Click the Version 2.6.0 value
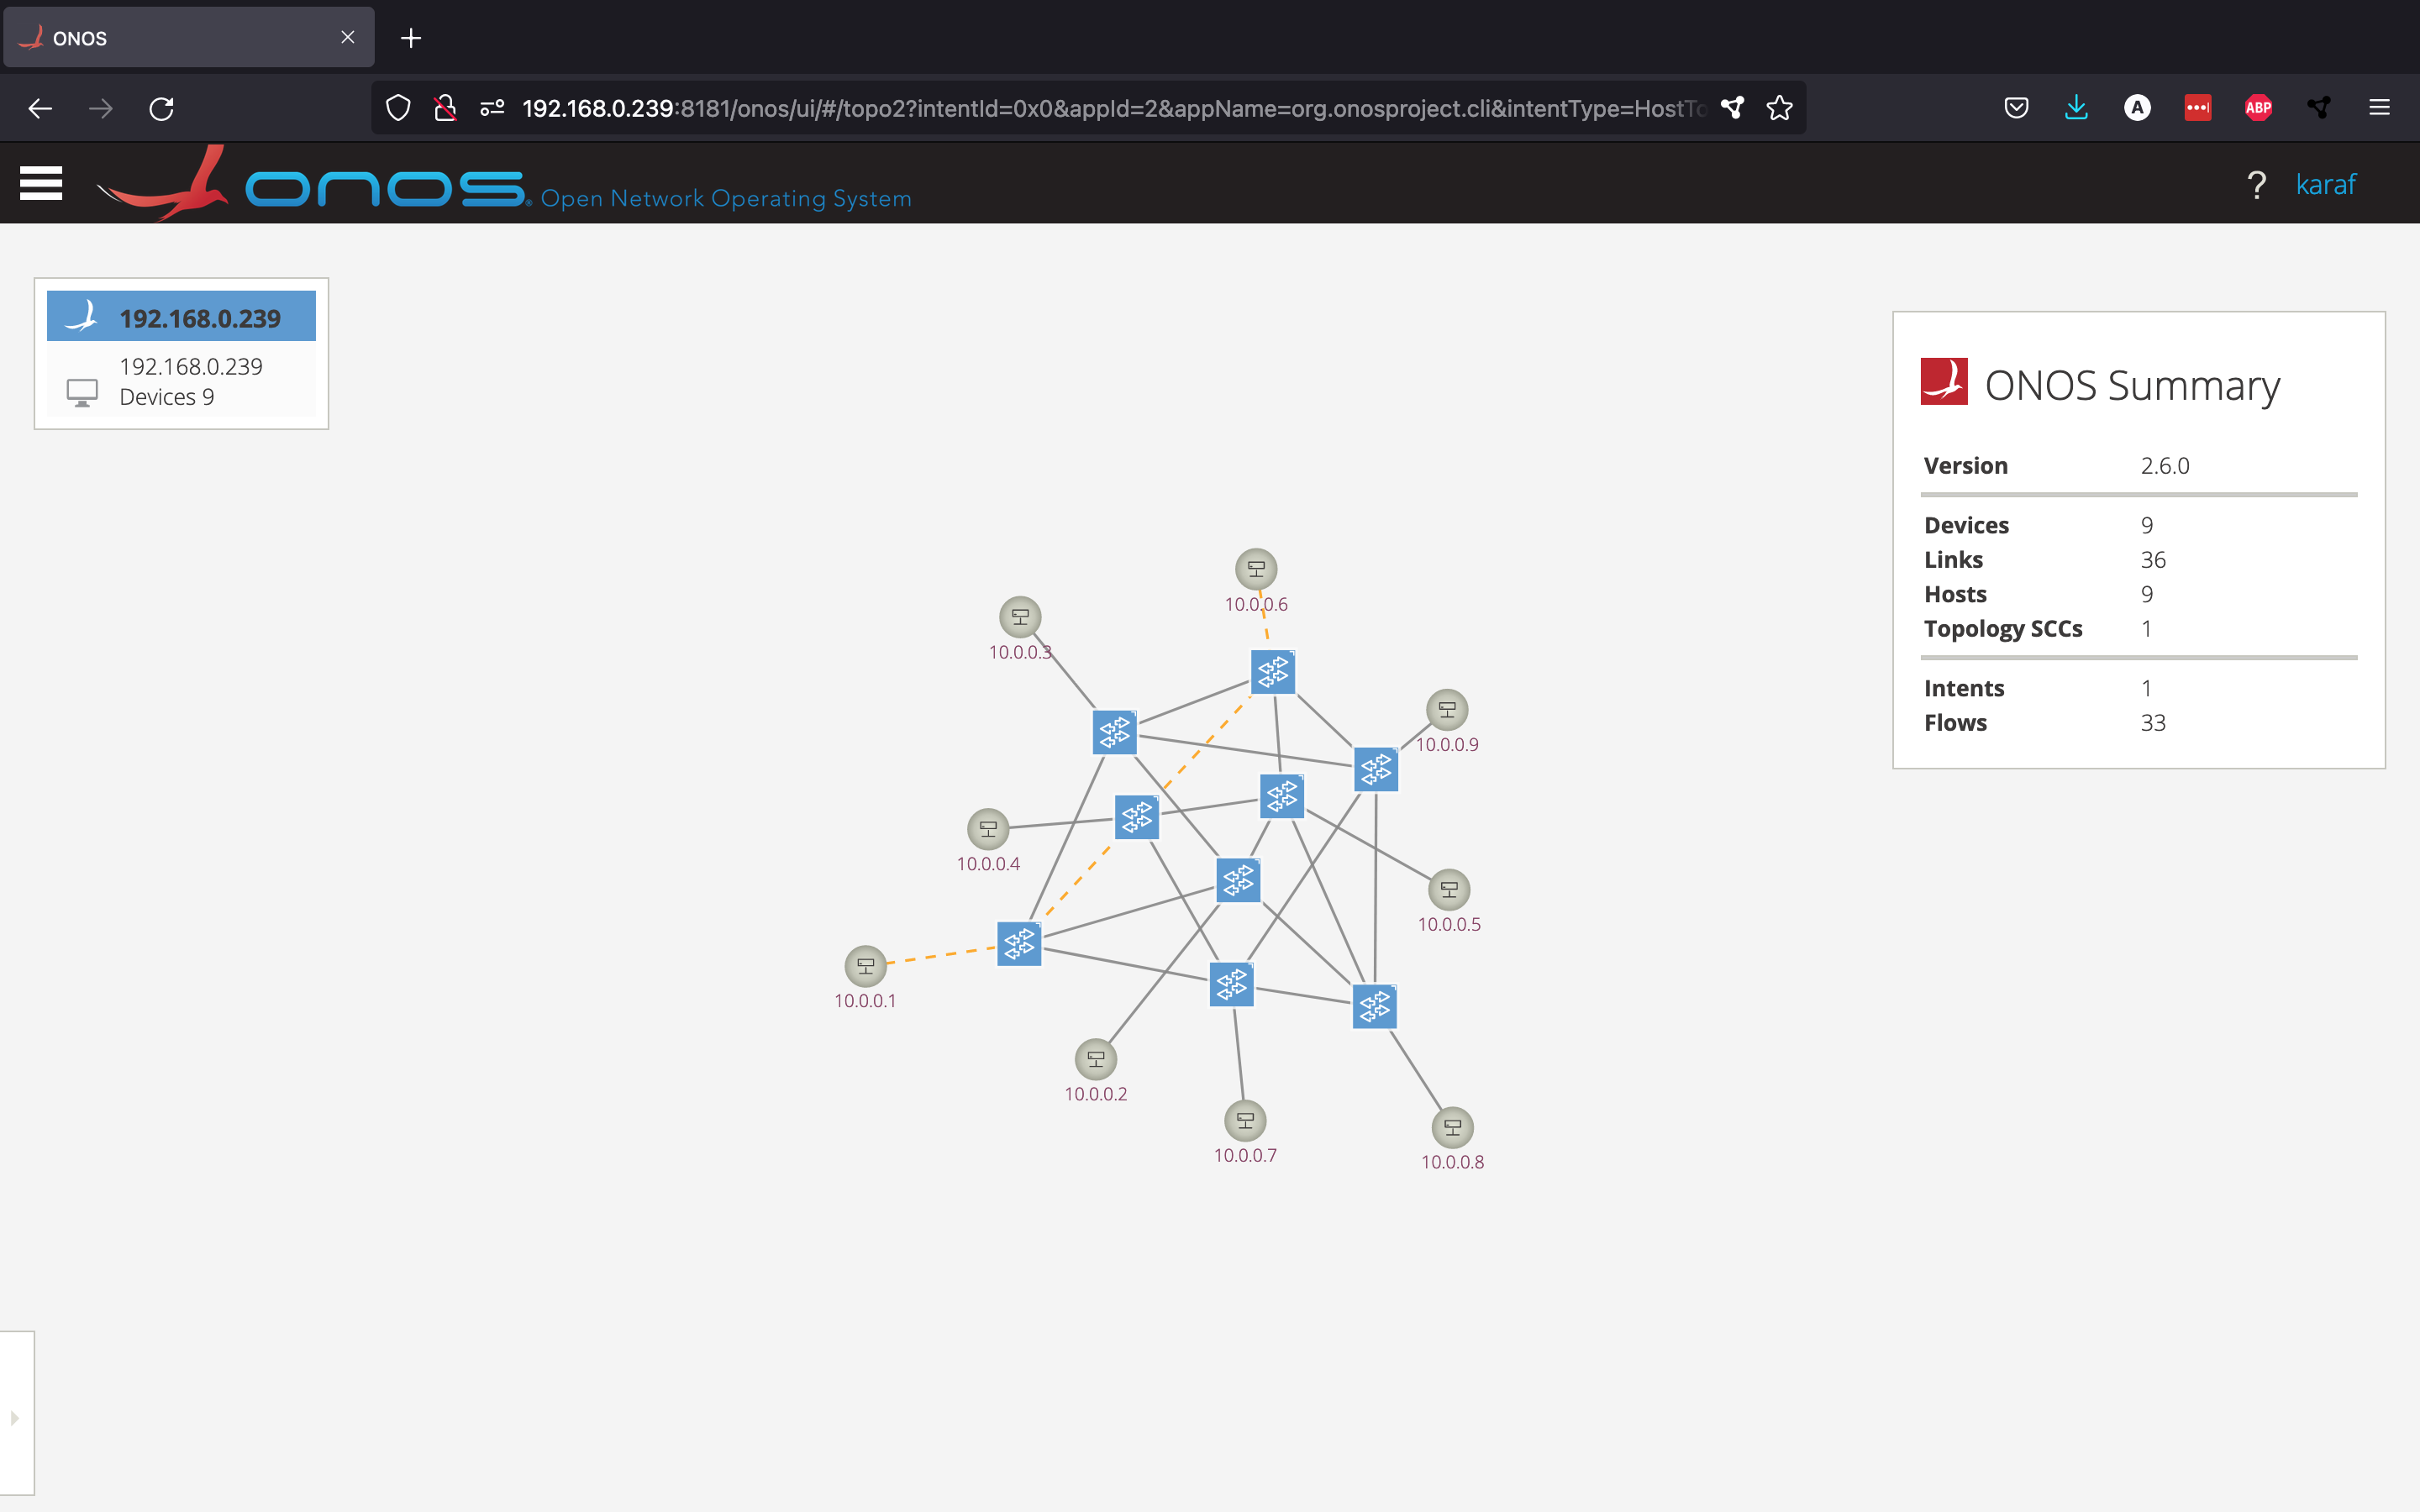 coord(2165,466)
